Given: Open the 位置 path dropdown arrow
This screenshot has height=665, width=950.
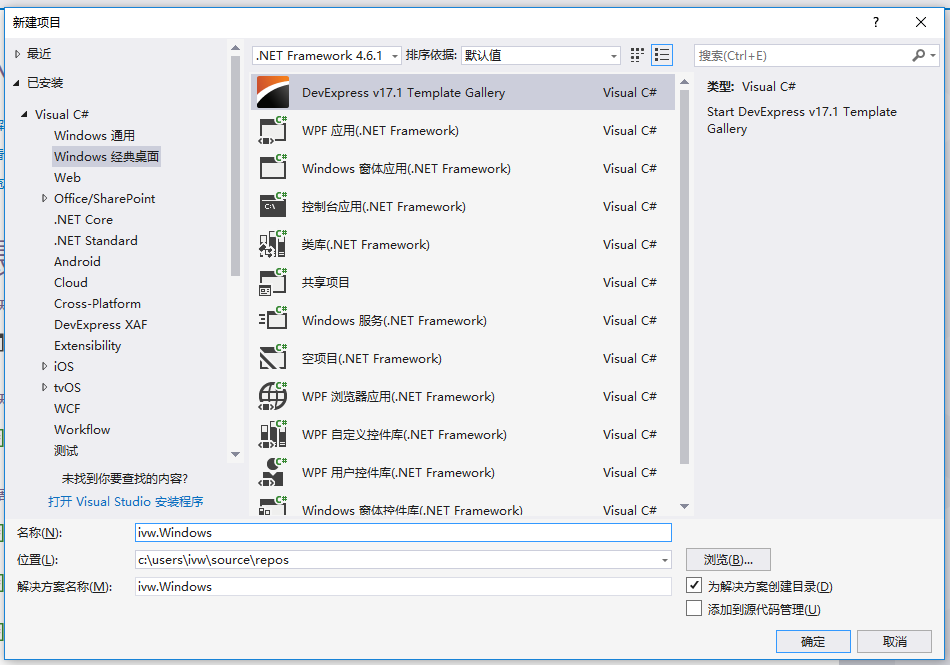Looking at the screenshot, I should tap(665, 560).
